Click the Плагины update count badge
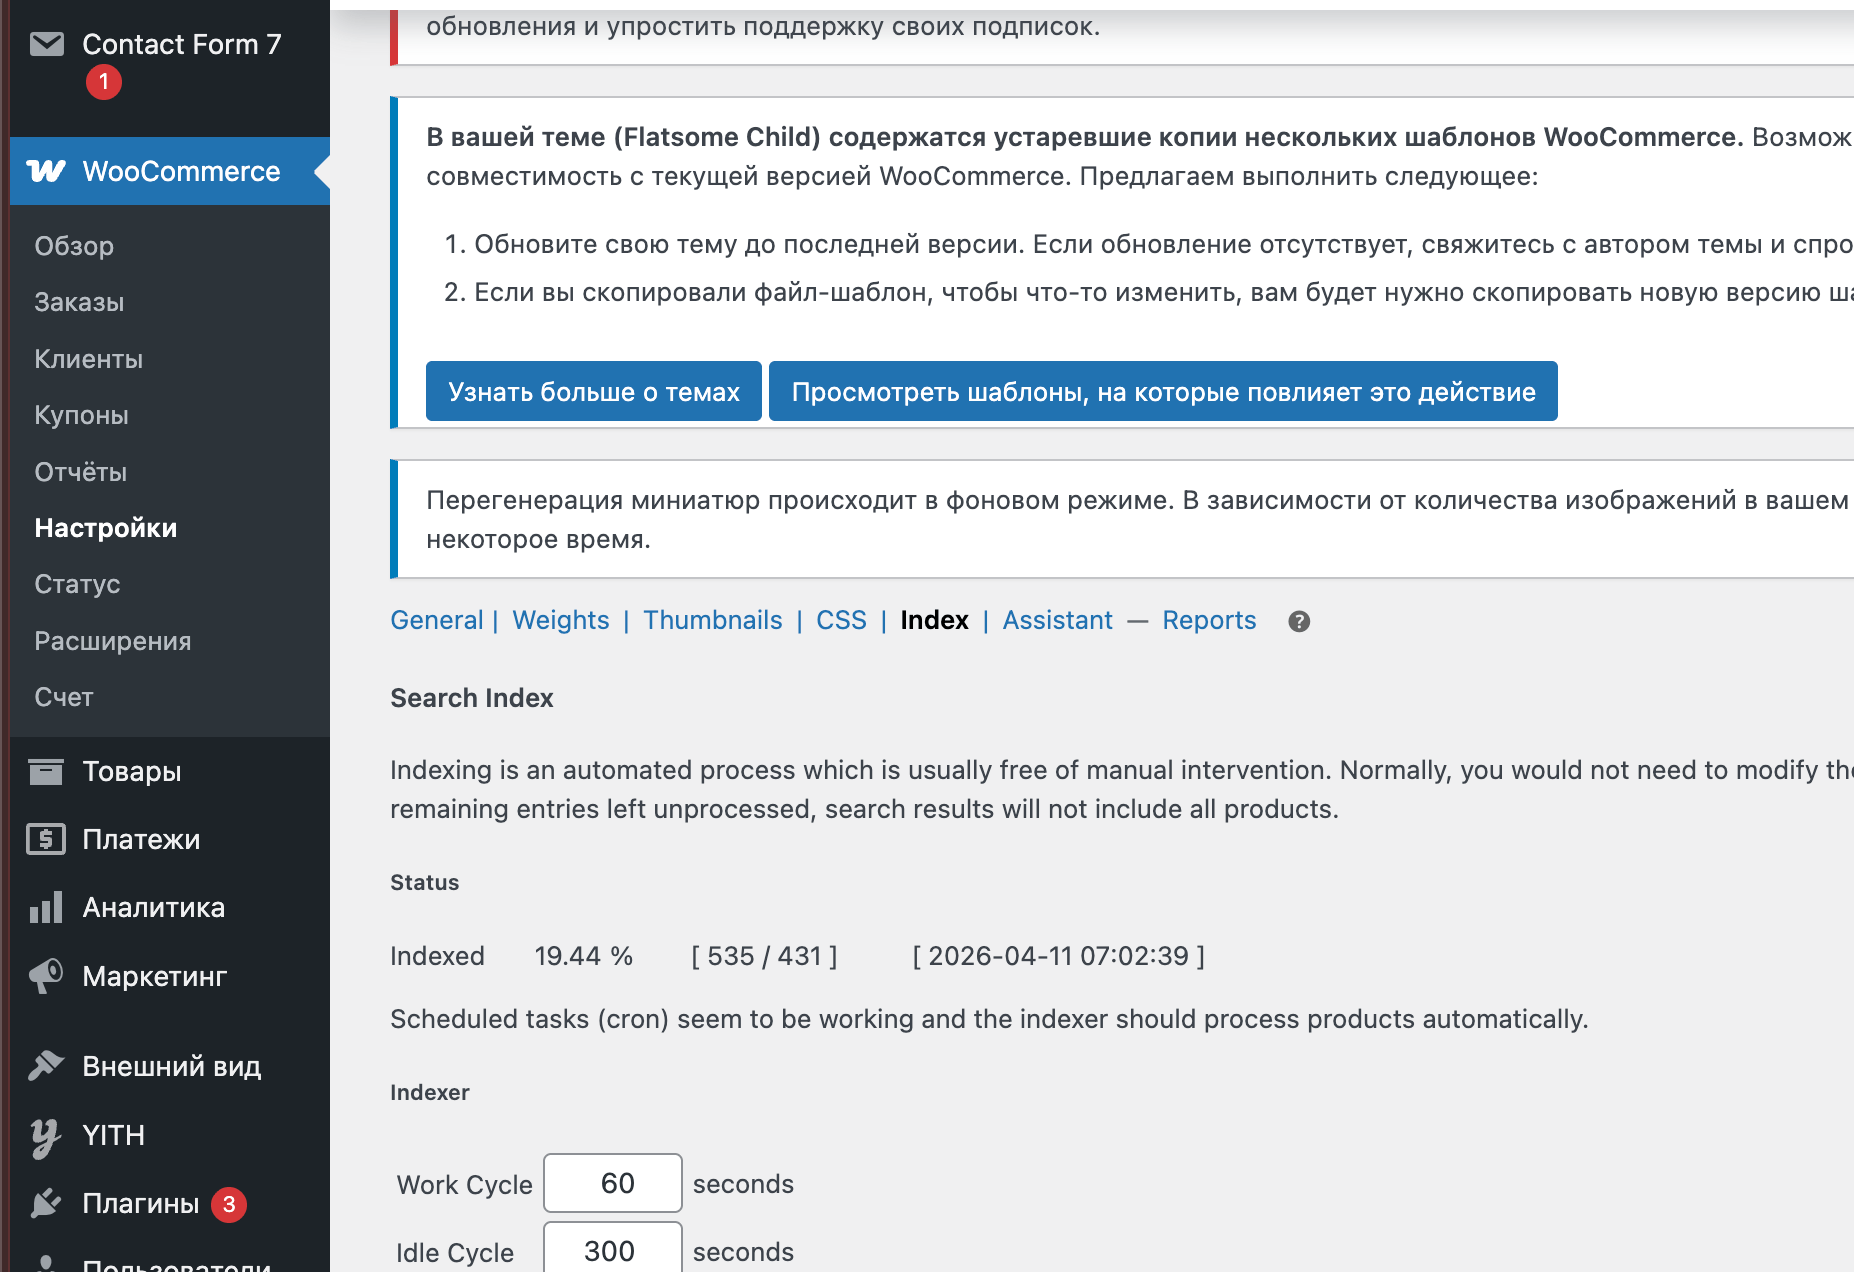1854x1272 pixels. click(x=229, y=1204)
